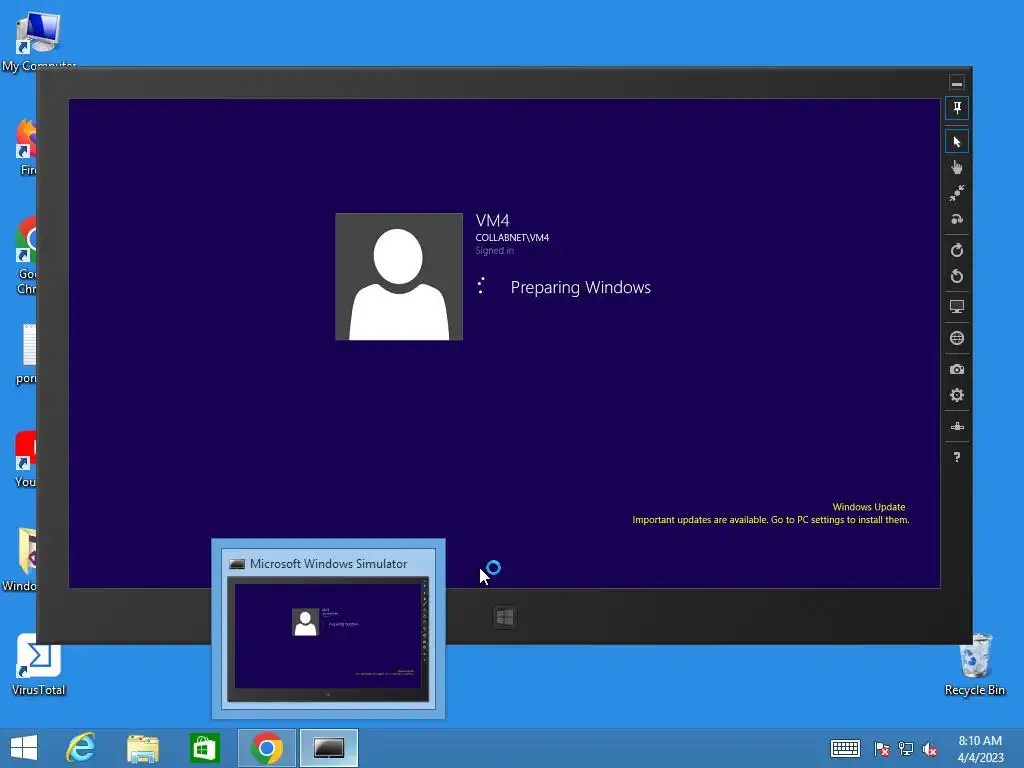Open Action Center flag icon
This screenshot has height=768, width=1024.
click(882, 749)
